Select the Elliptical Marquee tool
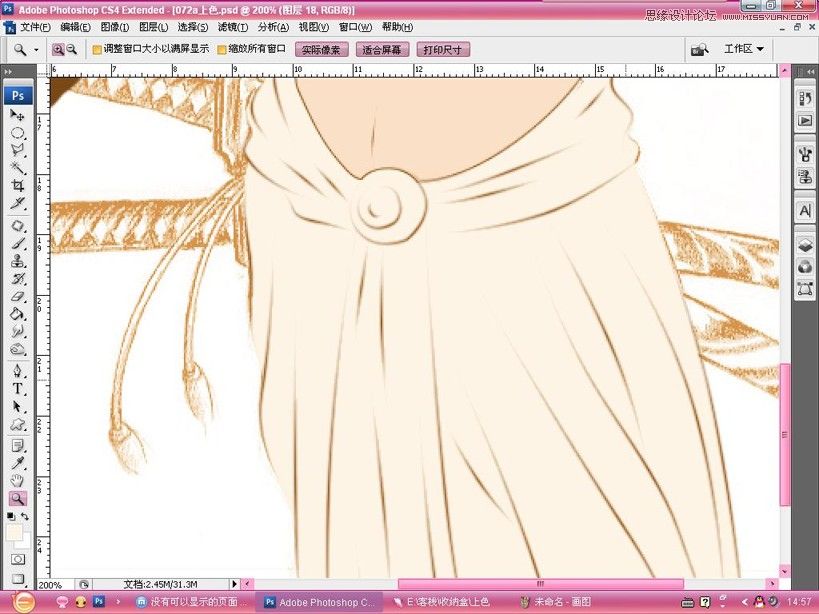The height and width of the screenshot is (614, 819). point(17,133)
